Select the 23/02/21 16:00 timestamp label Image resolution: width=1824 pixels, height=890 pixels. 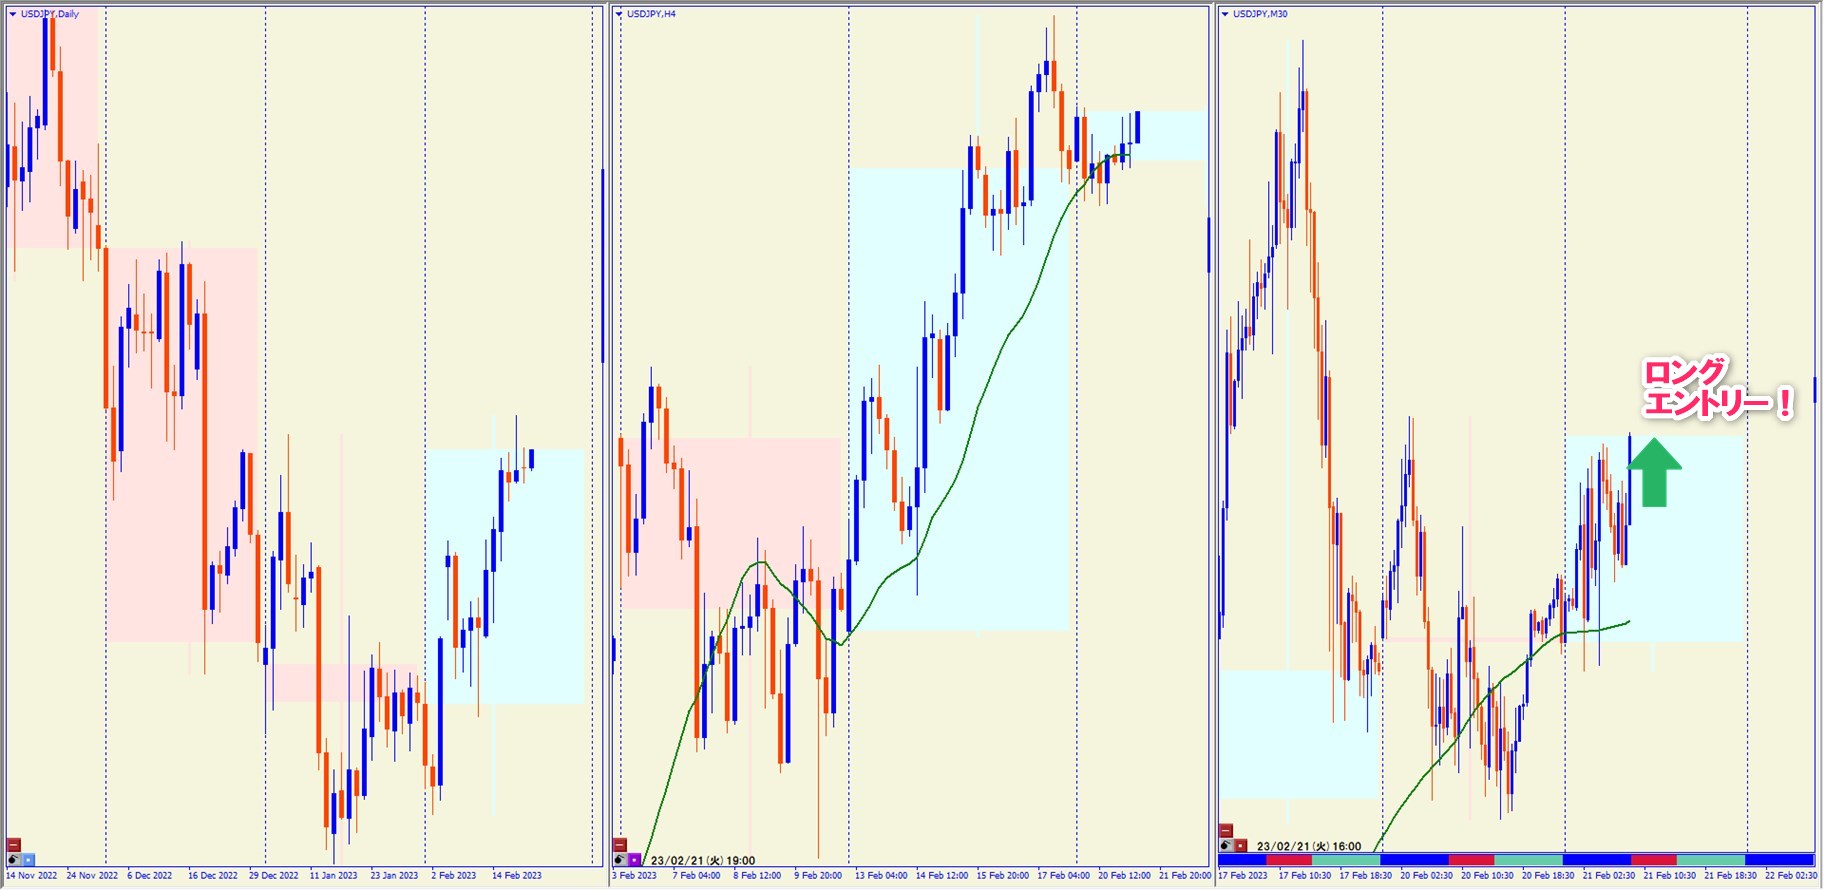click(1308, 846)
